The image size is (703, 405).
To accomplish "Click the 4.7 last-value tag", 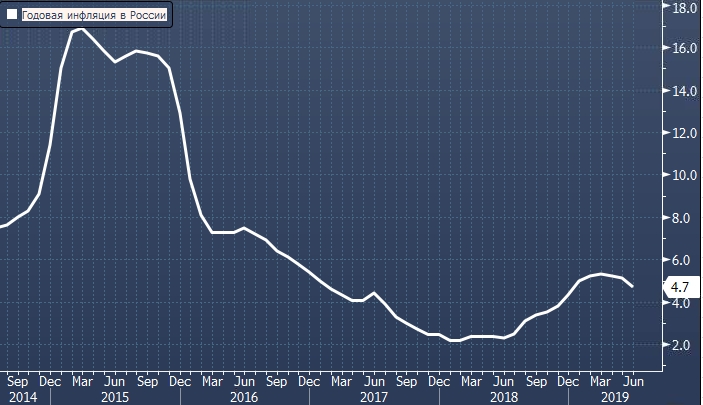I will click(679, 288).
